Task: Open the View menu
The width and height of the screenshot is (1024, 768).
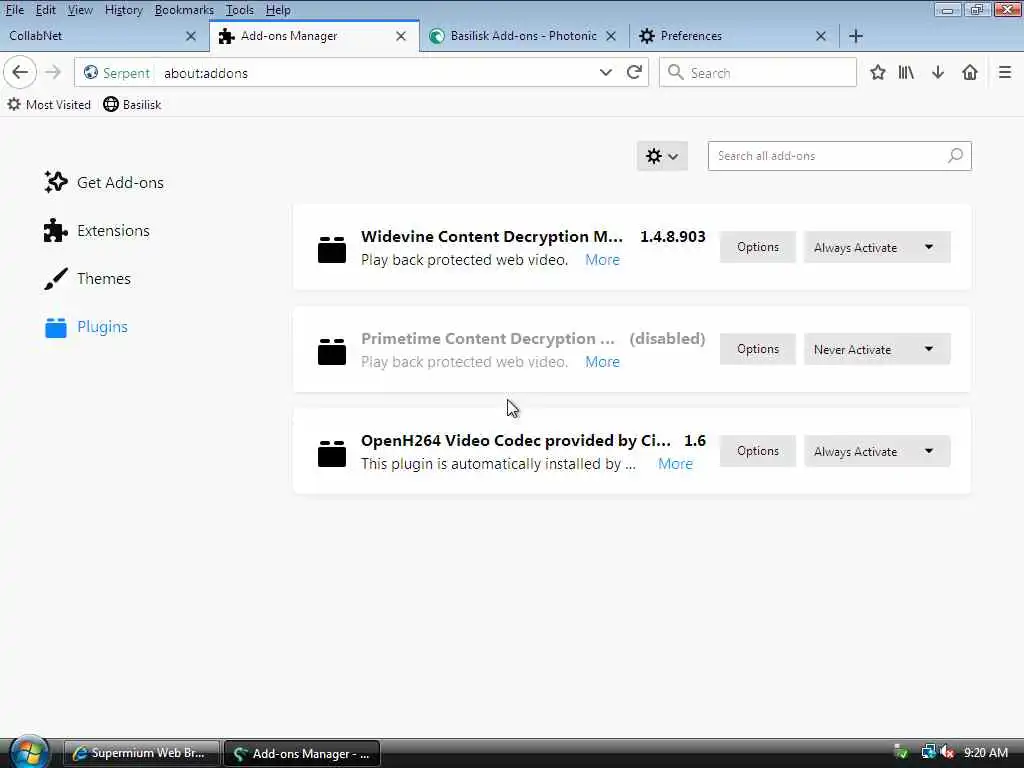Action: tap(80, 10)
